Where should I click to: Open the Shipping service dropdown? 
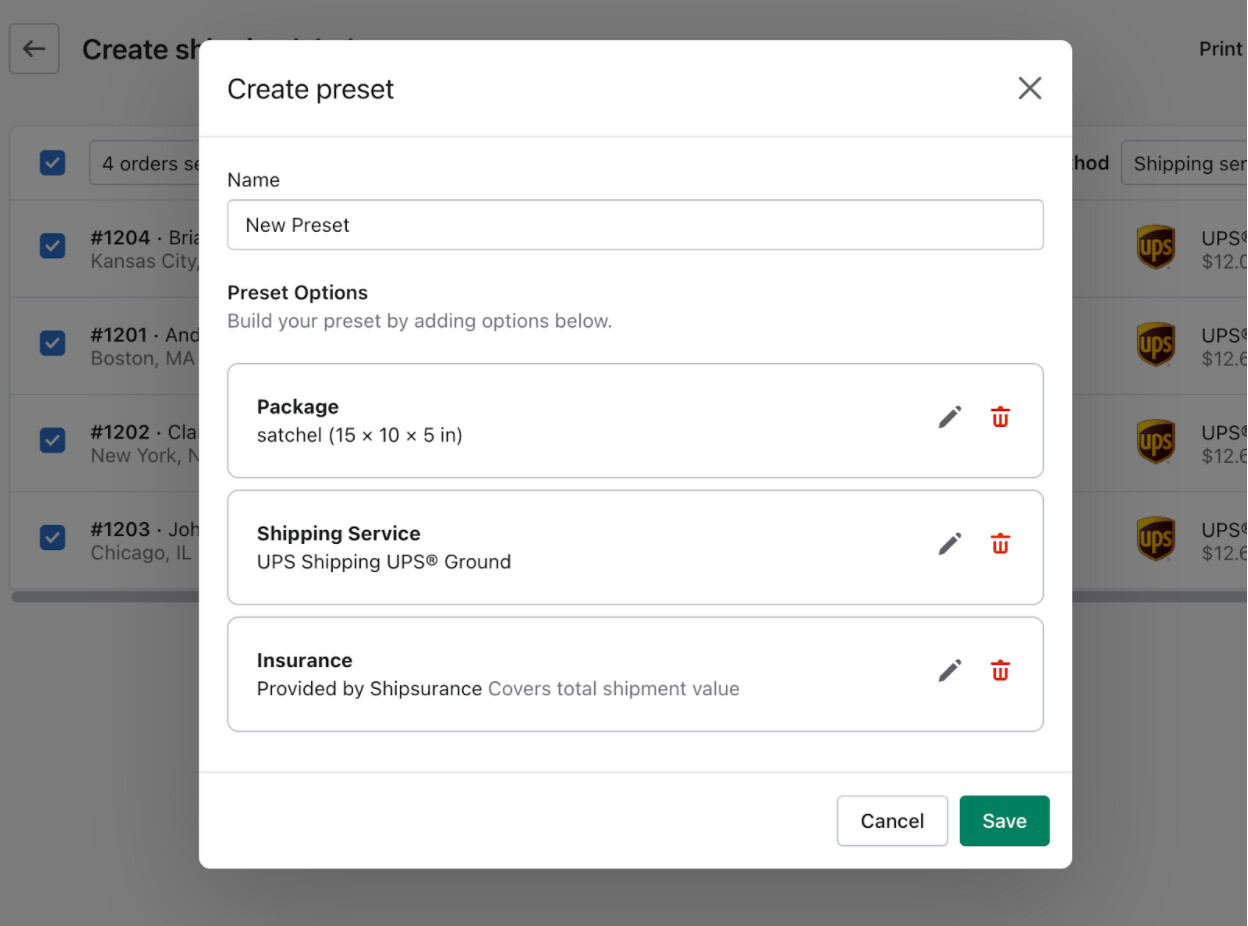pyautogui.click(x=1186, y=163)
